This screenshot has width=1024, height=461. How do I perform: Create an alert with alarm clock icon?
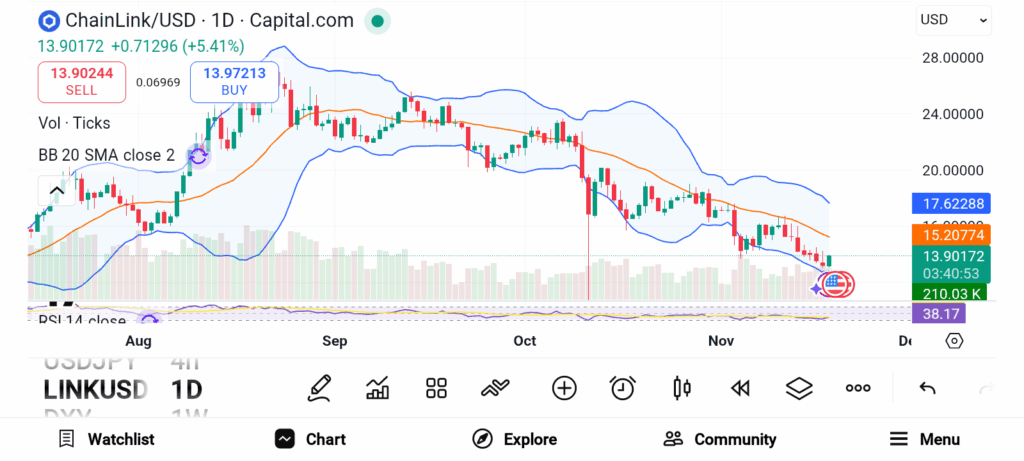623,388
